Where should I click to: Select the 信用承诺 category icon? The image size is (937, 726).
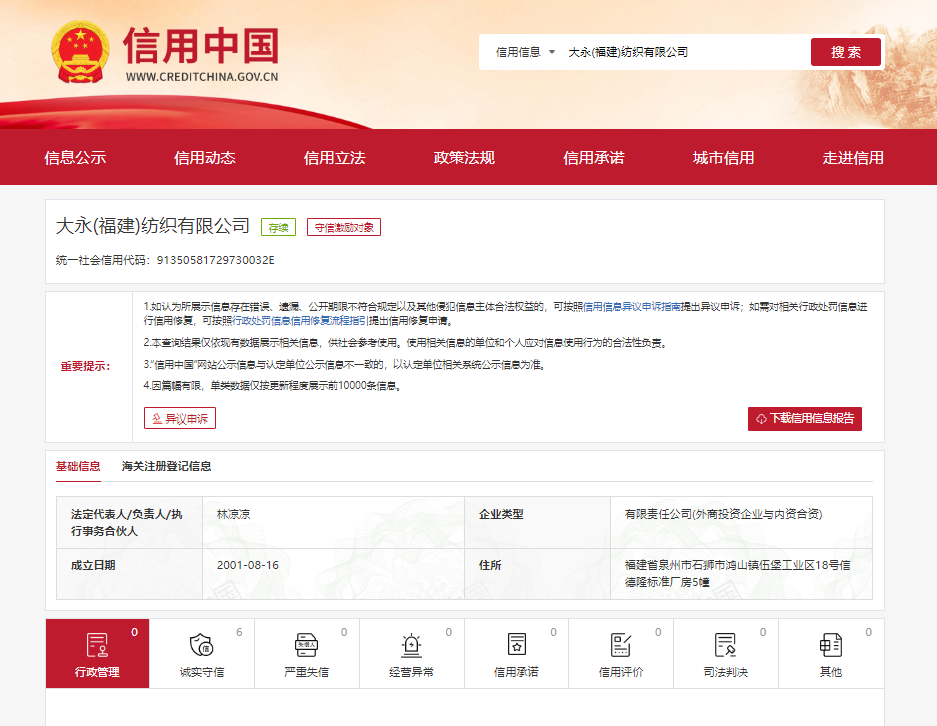[x=516, y=645]
